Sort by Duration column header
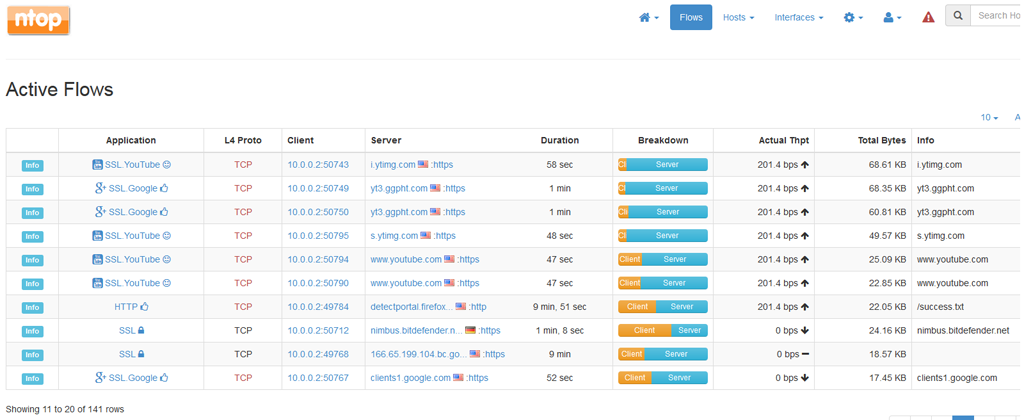1024x420 pixels. coord(560,140)
